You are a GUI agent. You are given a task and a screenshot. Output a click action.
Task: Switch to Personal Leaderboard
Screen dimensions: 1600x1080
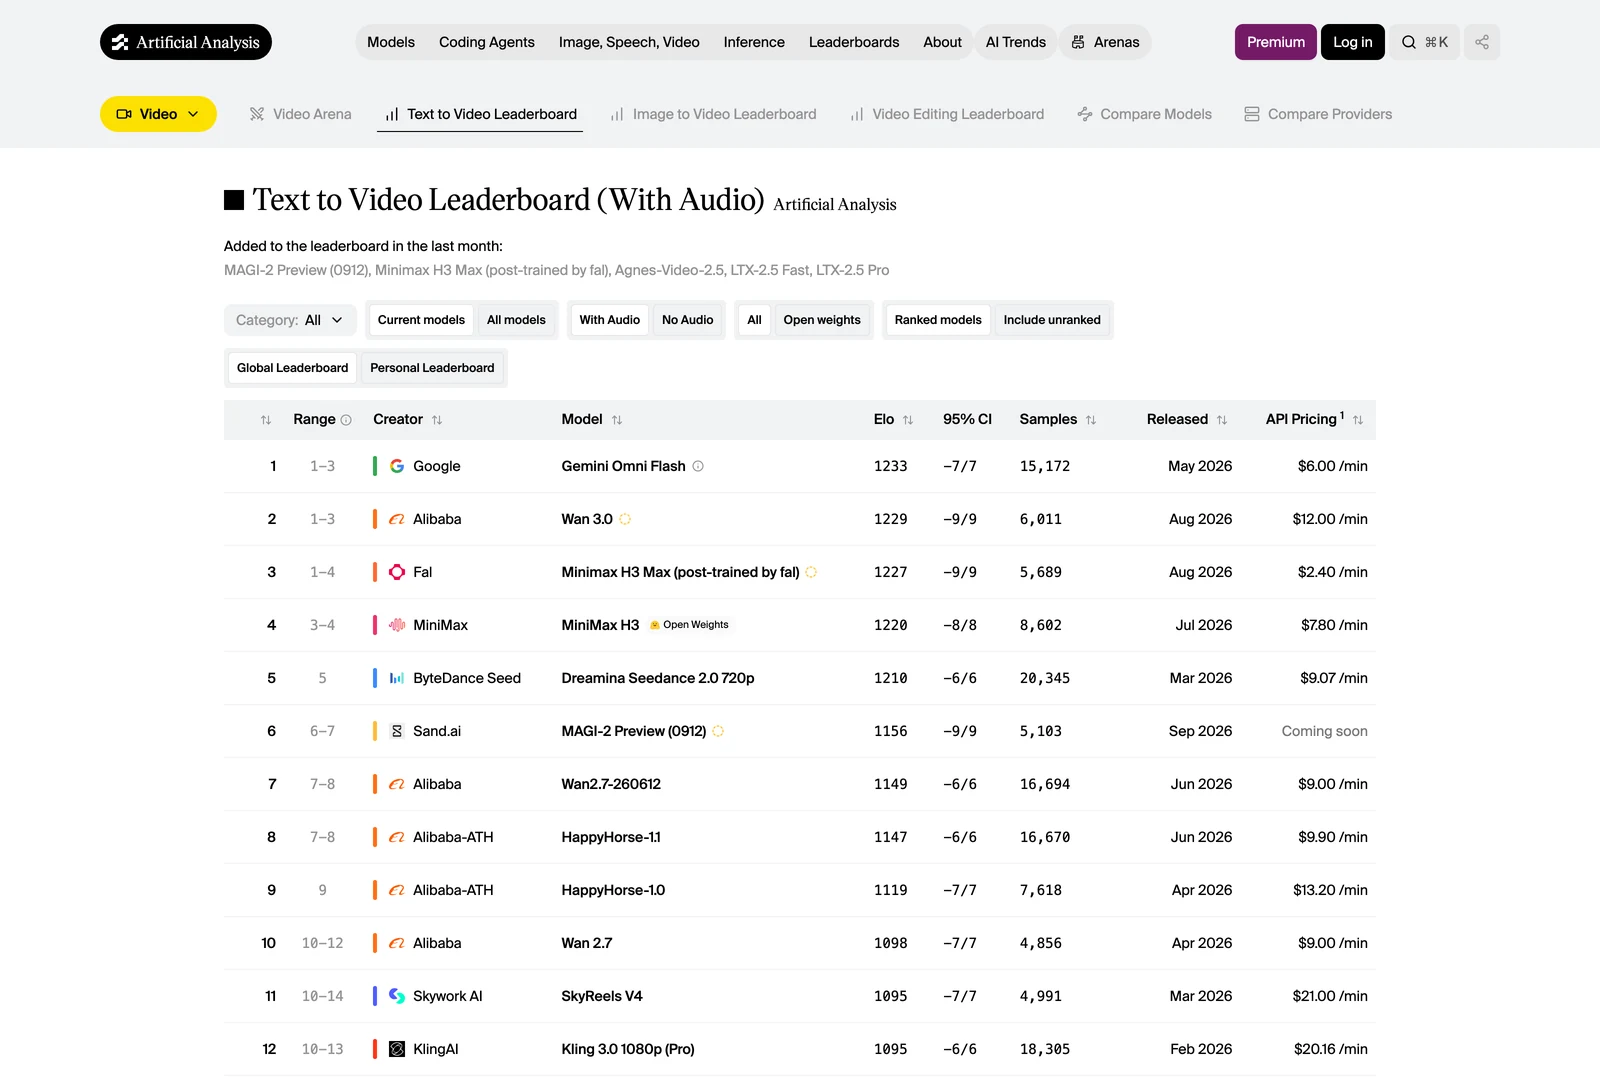(432, 368)
